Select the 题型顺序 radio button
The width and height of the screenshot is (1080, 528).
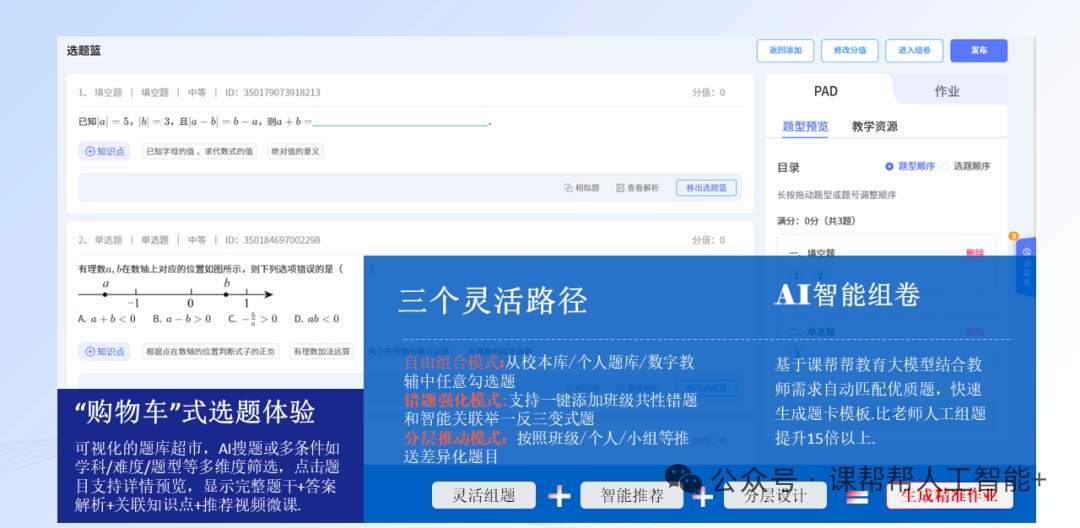click(x=889, y=166)
